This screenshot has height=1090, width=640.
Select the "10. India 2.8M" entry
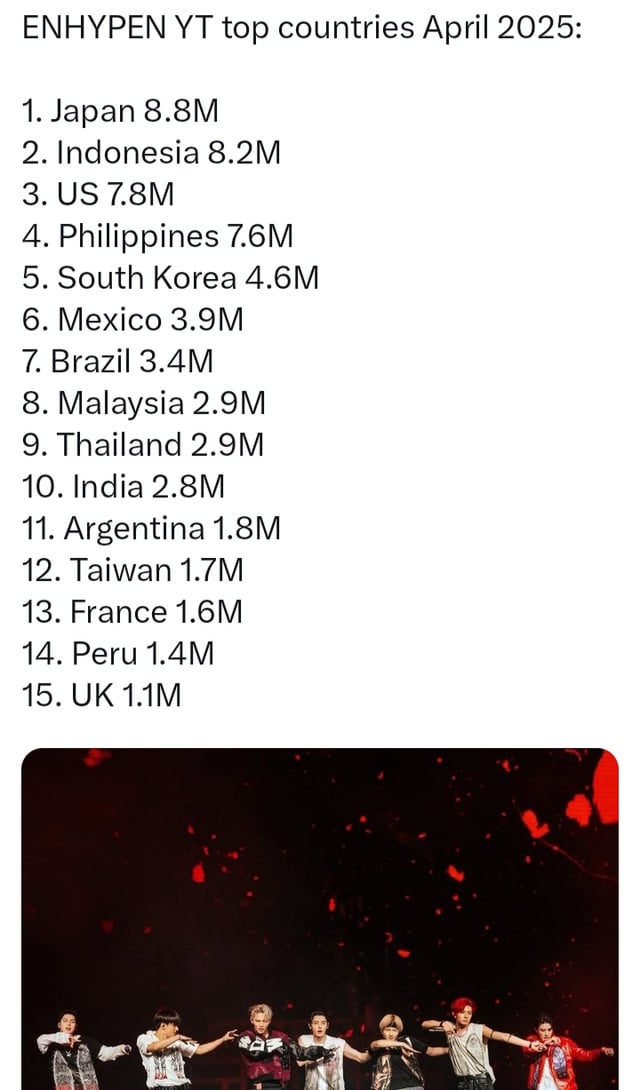pyautogui.click(x=123, y=486)
